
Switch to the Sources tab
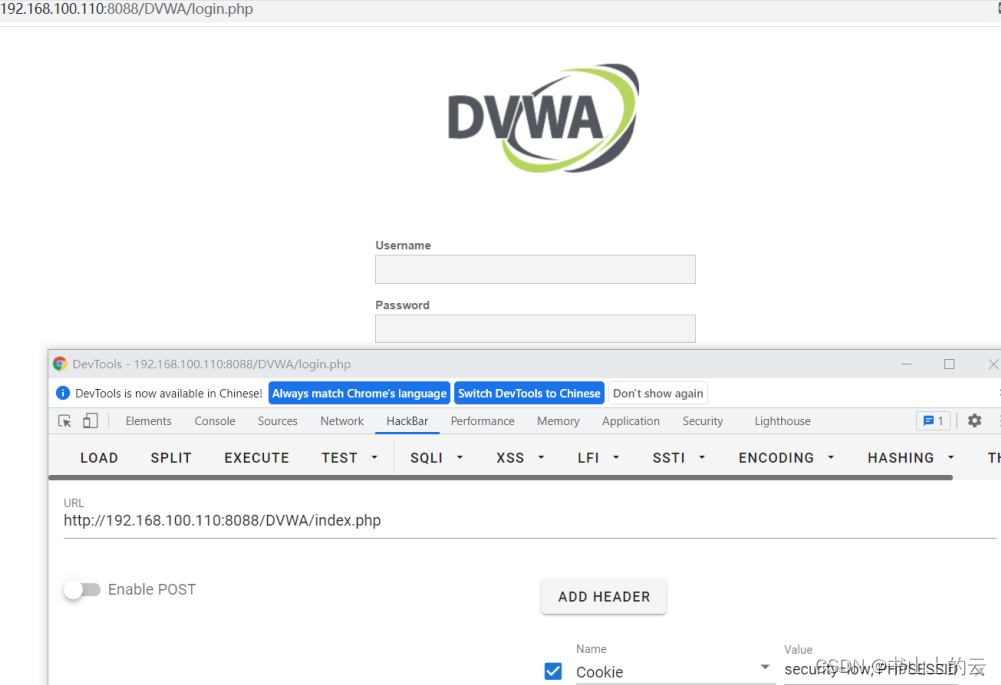278,421
